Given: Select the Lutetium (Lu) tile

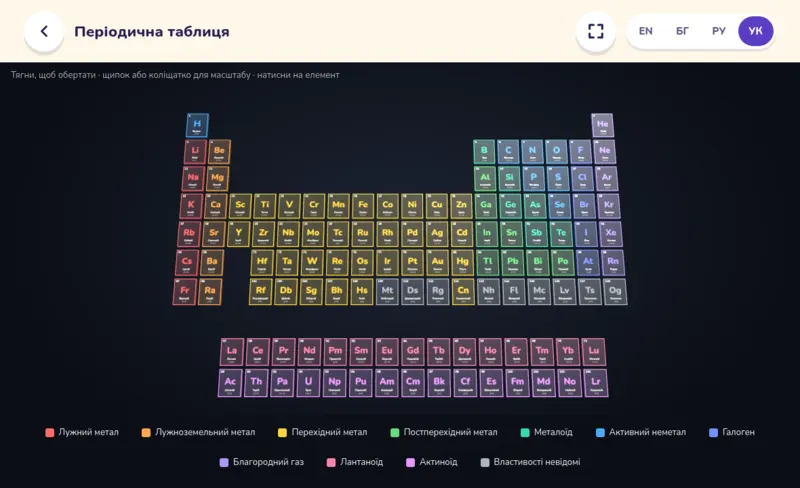Looking at the screenshot, I should click(594, 352).
